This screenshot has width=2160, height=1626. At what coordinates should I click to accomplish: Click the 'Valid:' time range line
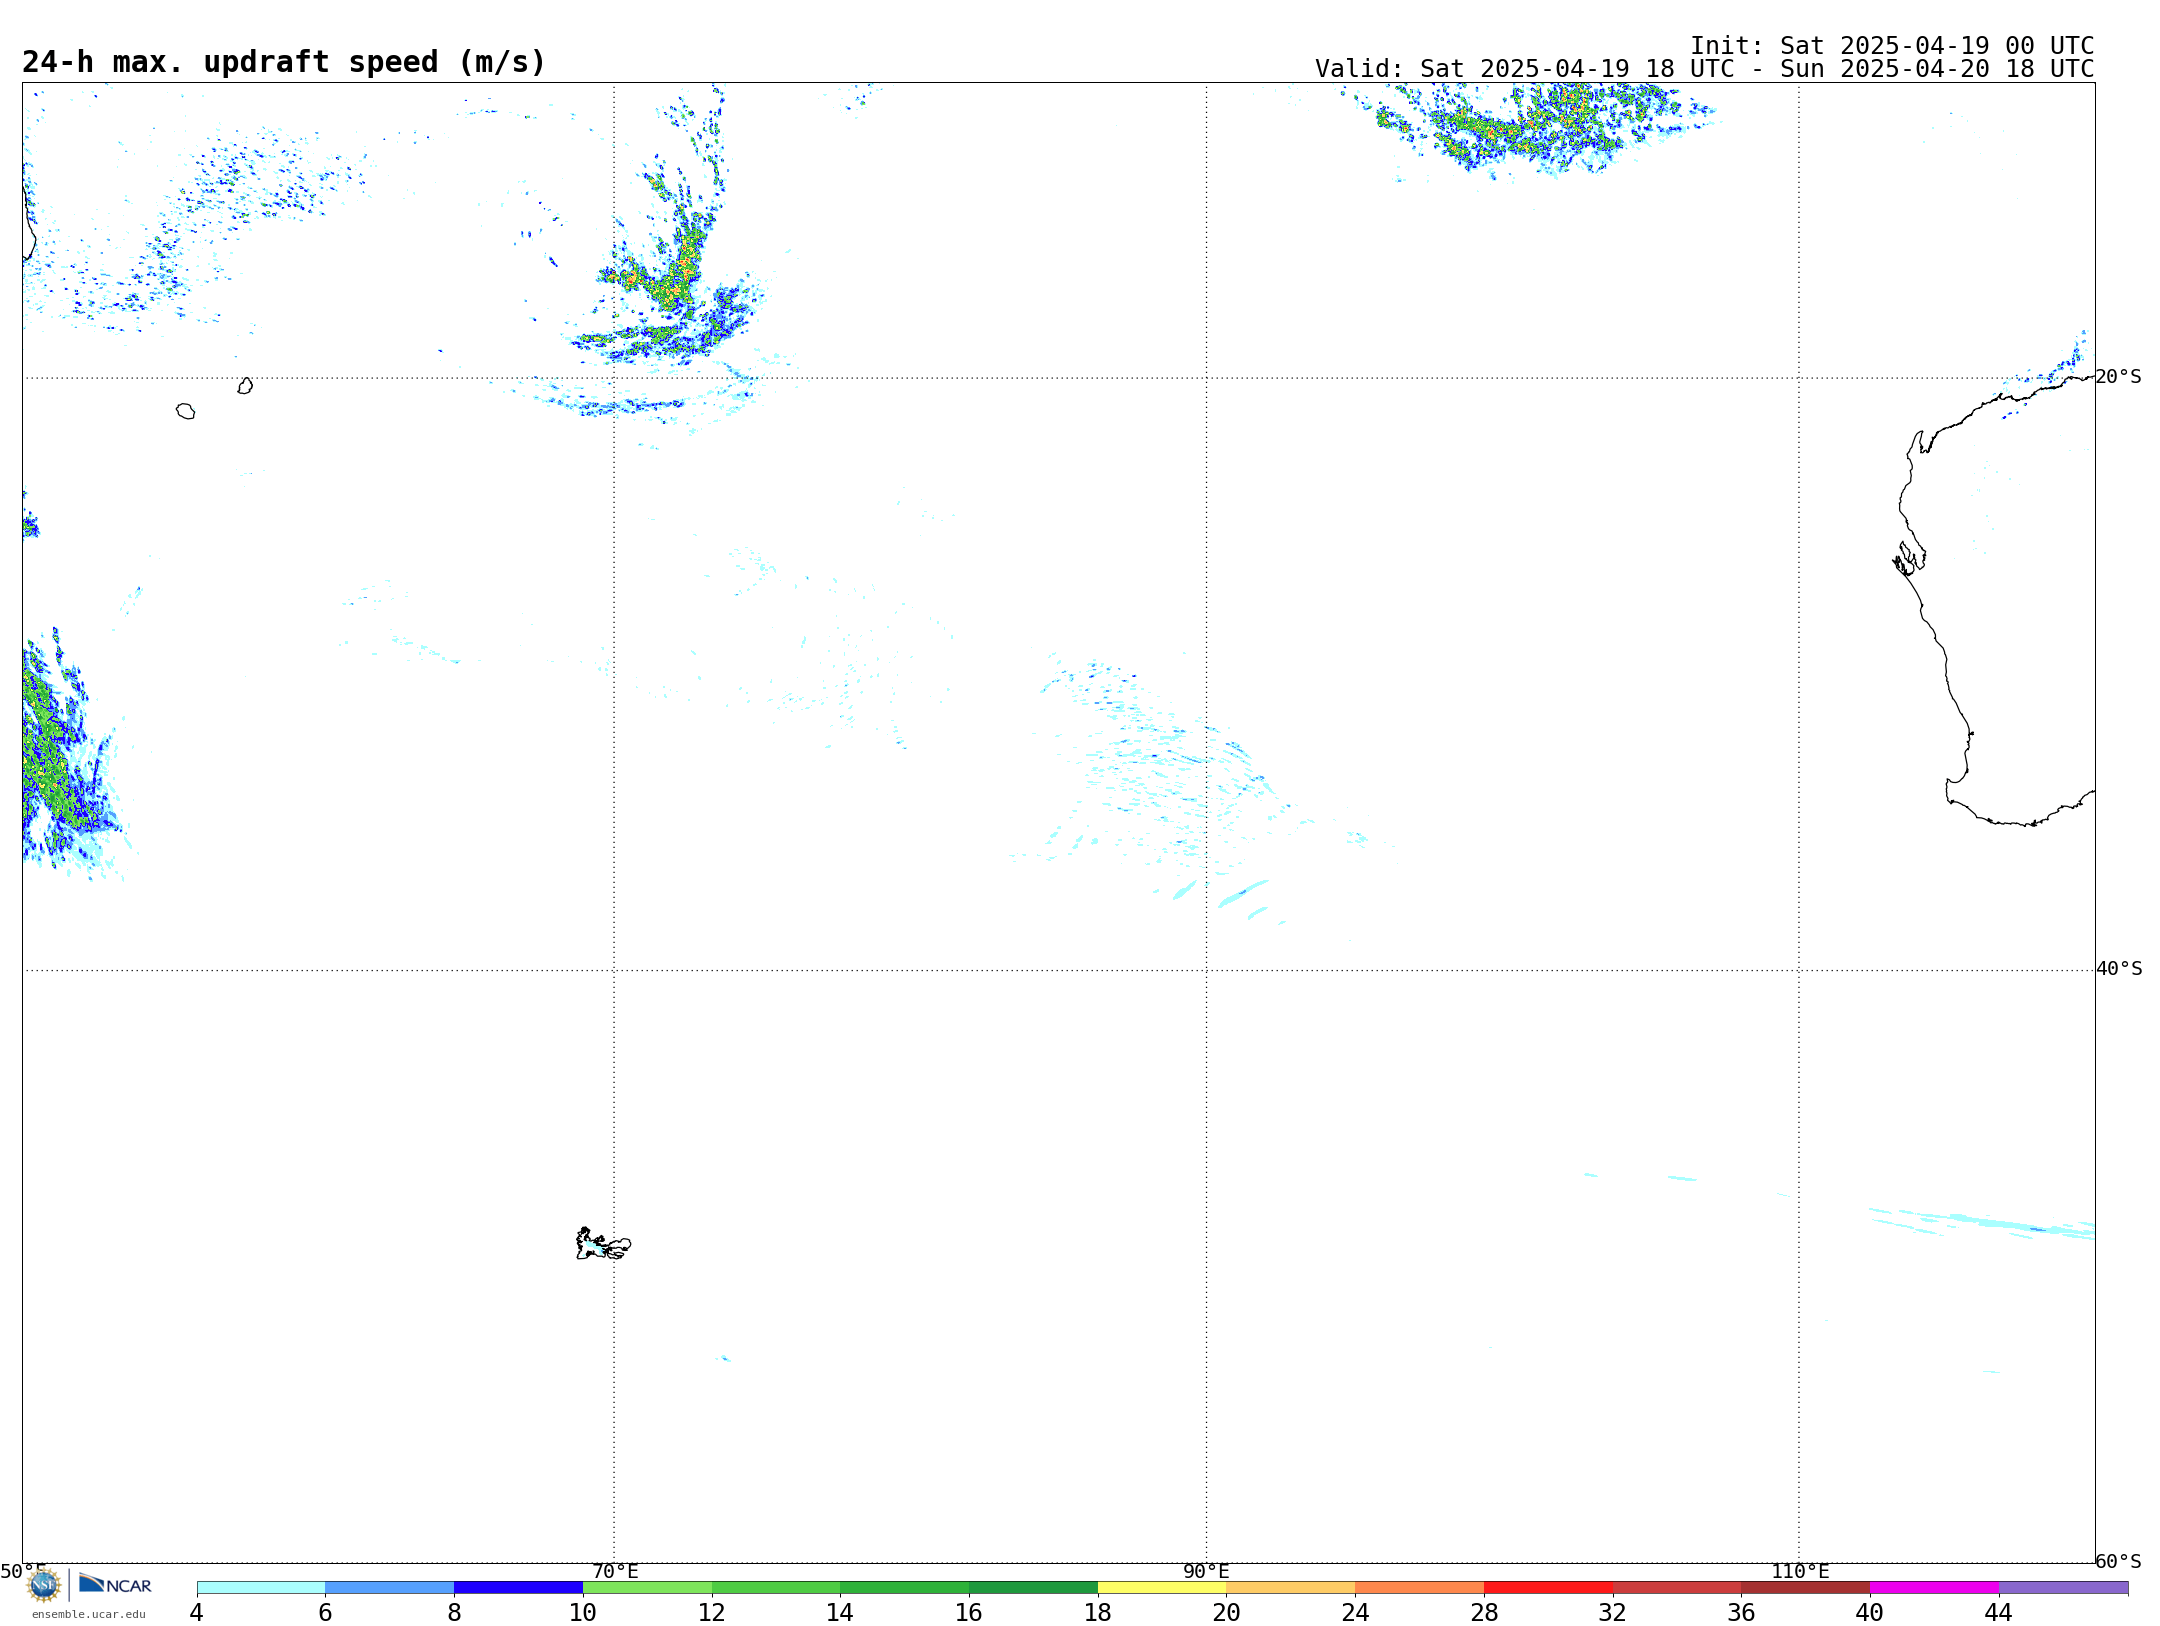point(1704,69)
